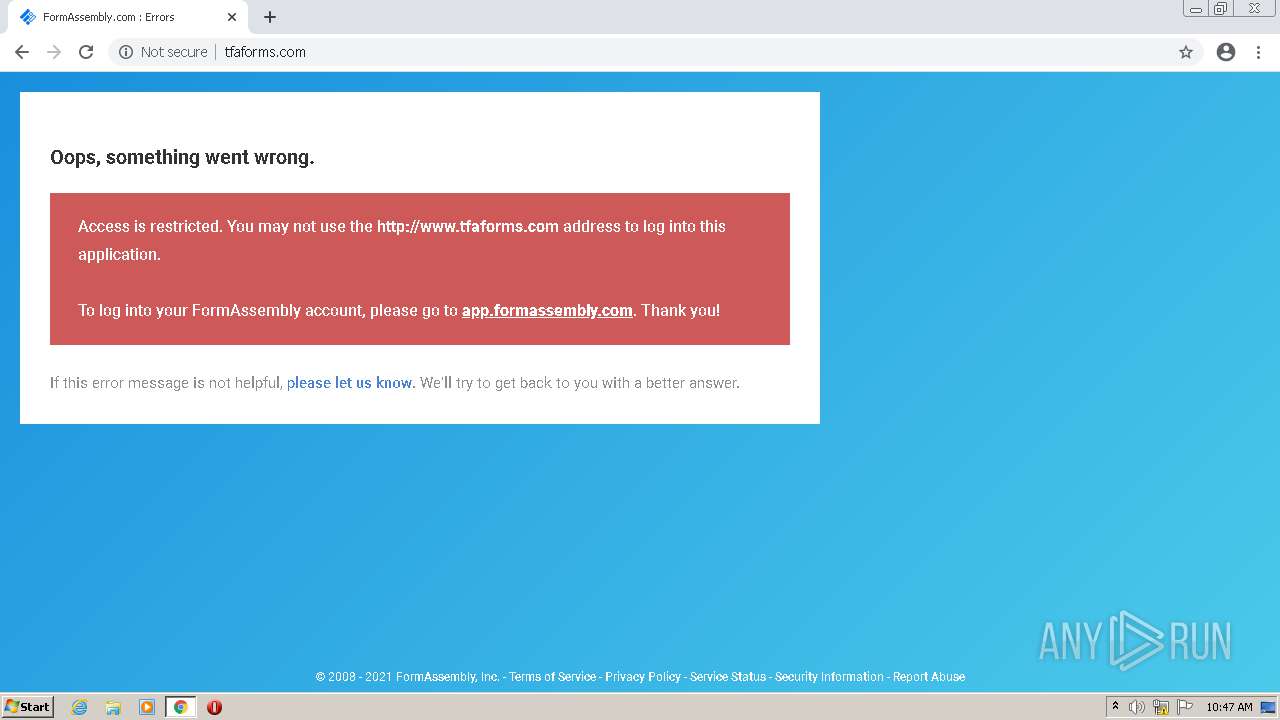The height and width of the screenshot is (720, 1280).
Task: Click the show desktop icon beside the clock
Action: tap(1268, 707)
